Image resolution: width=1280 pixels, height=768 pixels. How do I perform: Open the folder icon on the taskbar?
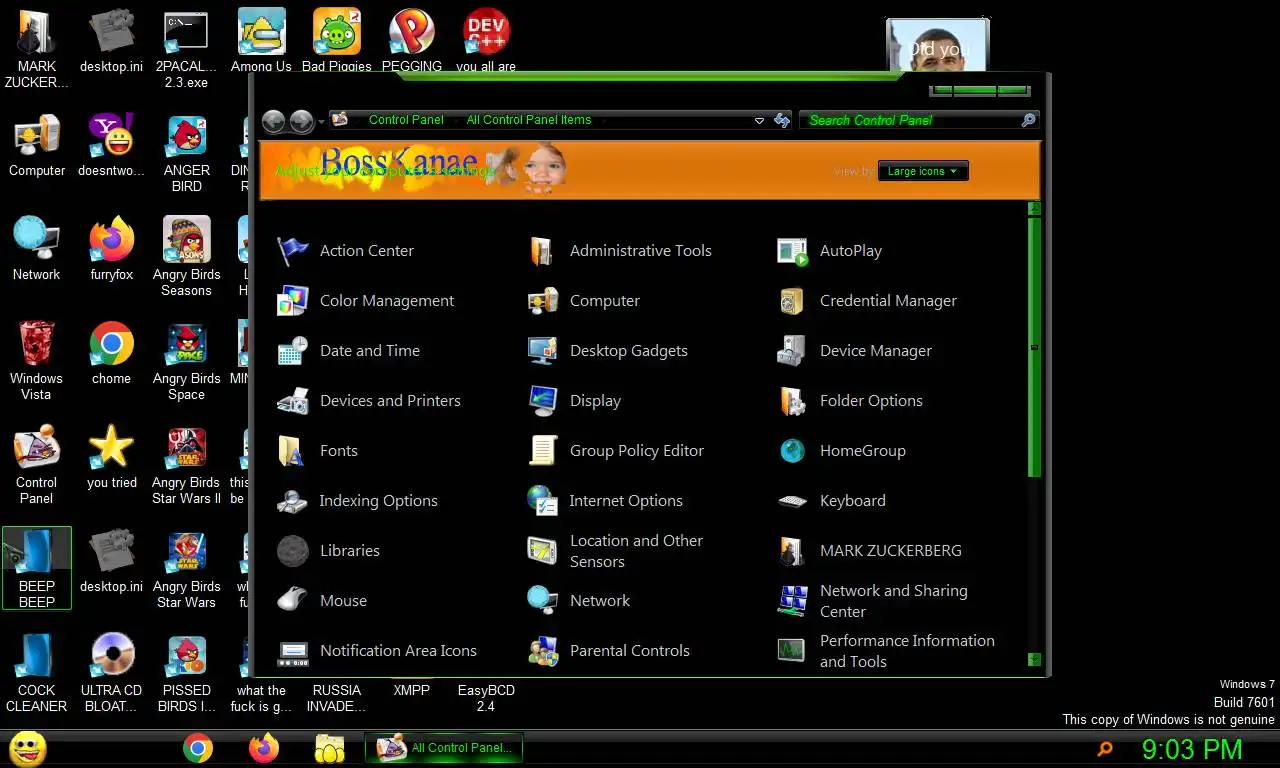pyautogui.click(x=329, y=748)
